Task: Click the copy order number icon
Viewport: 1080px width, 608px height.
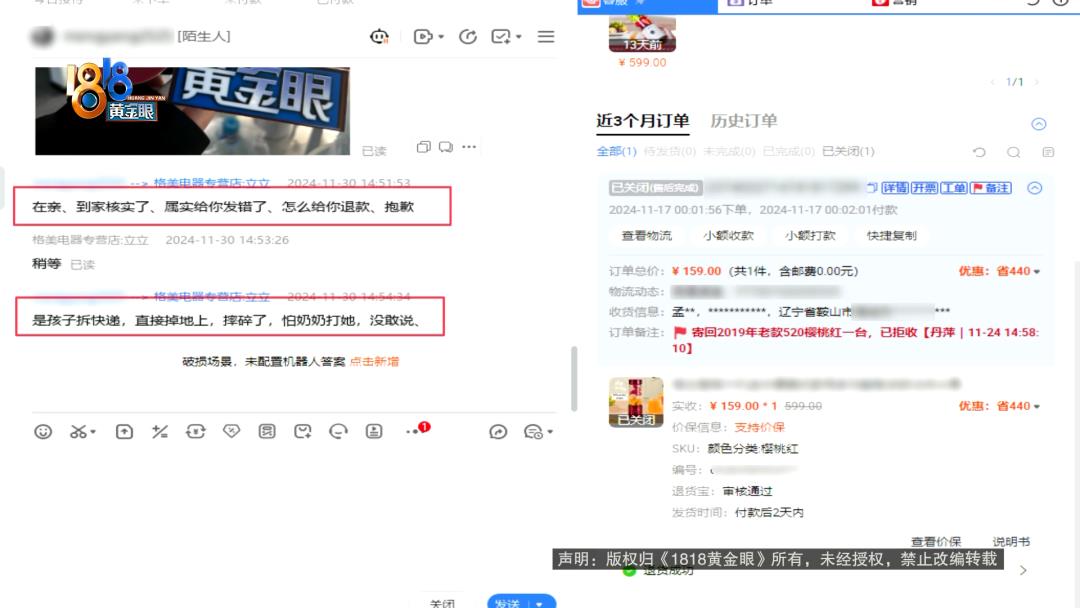Action: 872,187
